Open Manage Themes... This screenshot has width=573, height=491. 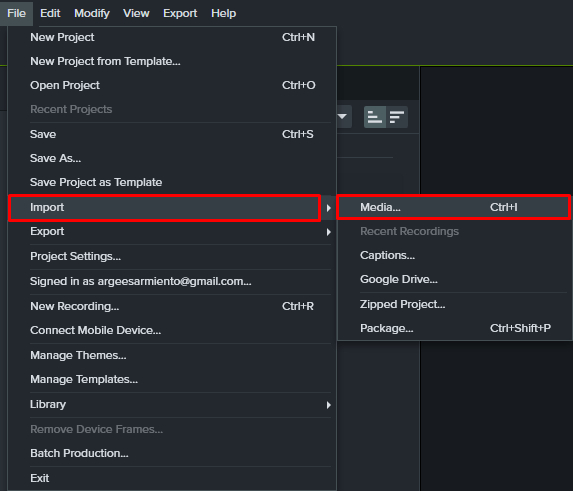[x=172, y=355]
